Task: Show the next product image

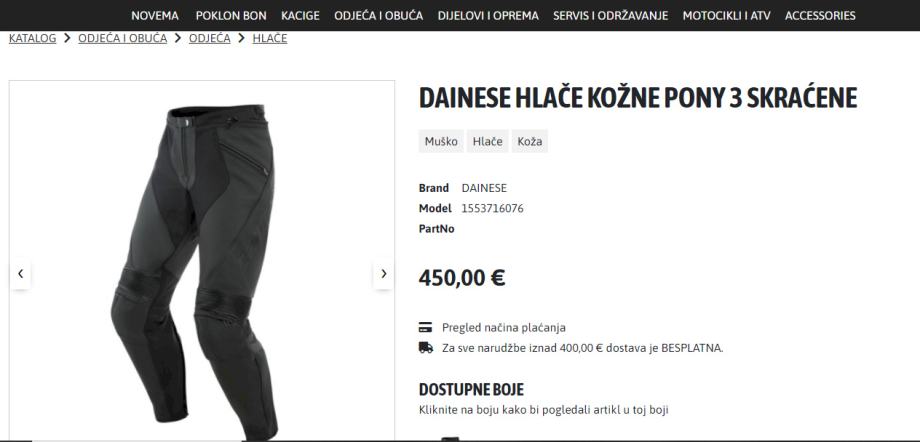Action: (x=383, y=274)
